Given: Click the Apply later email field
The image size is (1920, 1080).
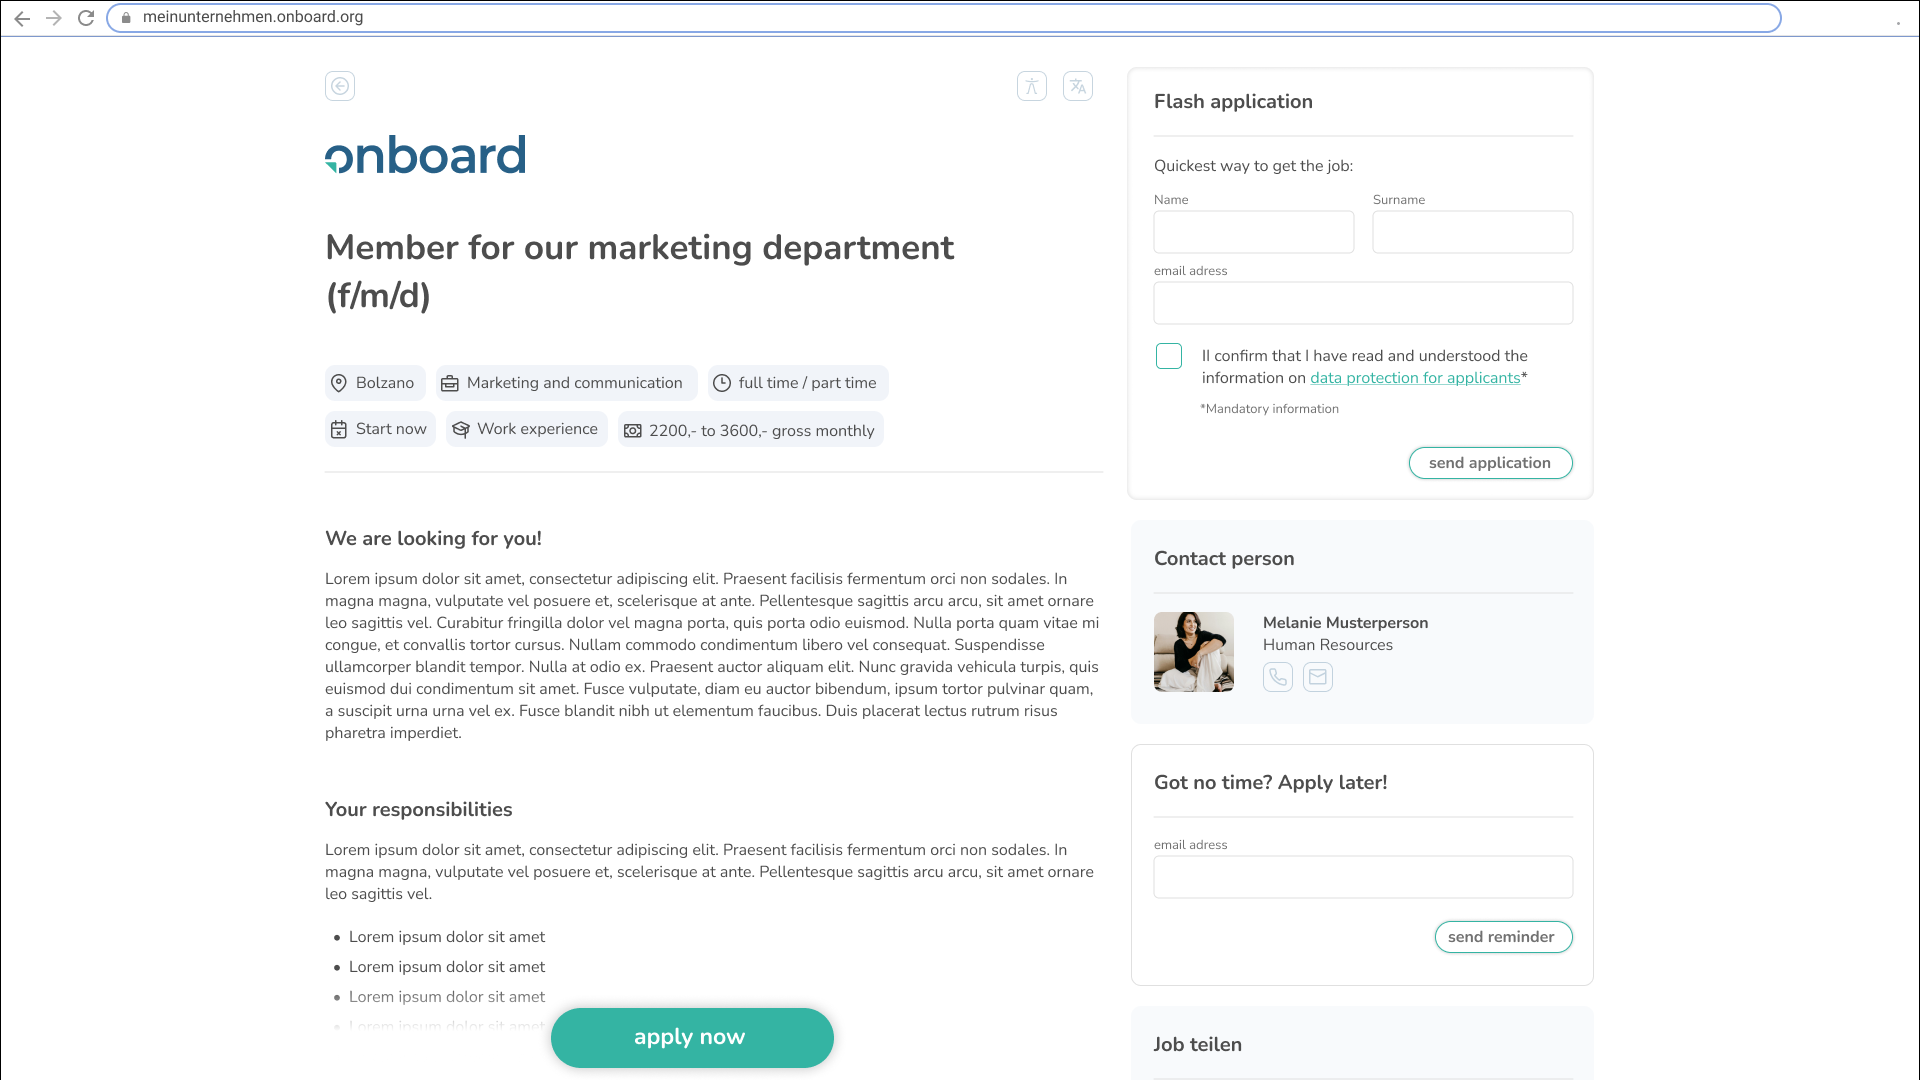Looking at the screenshot, I should (x=1362, y=877).
